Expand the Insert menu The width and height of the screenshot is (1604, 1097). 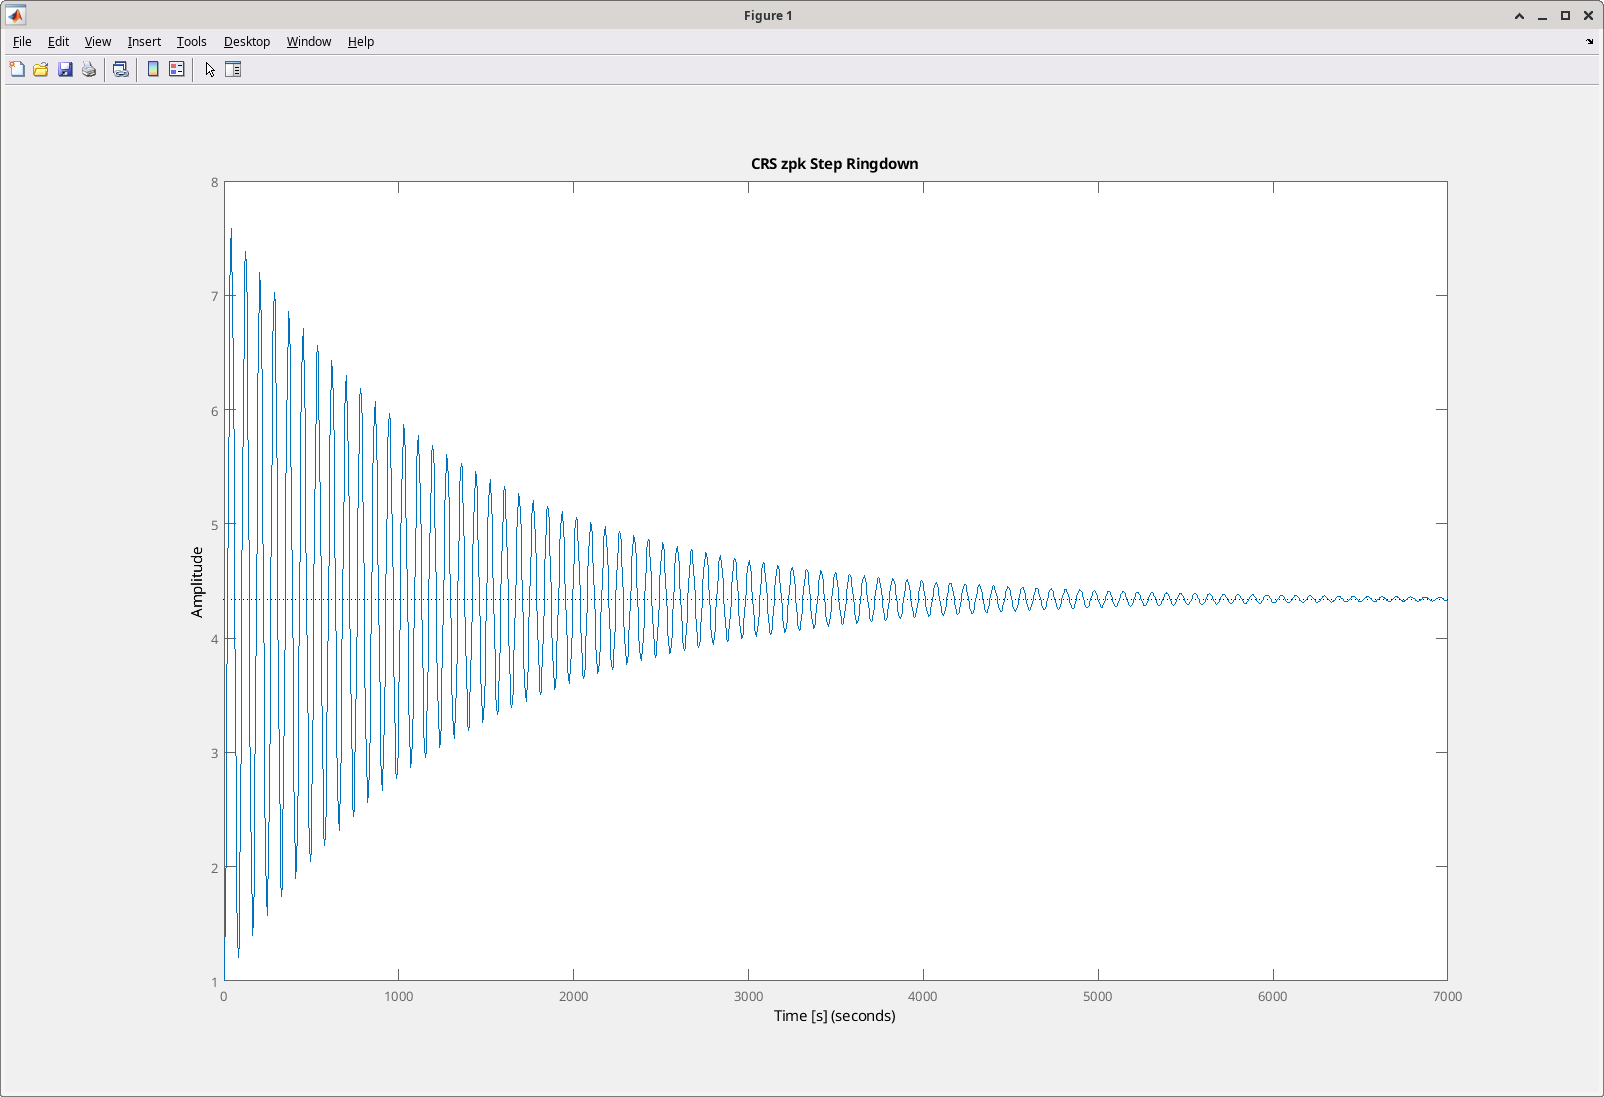coord(144,41)
